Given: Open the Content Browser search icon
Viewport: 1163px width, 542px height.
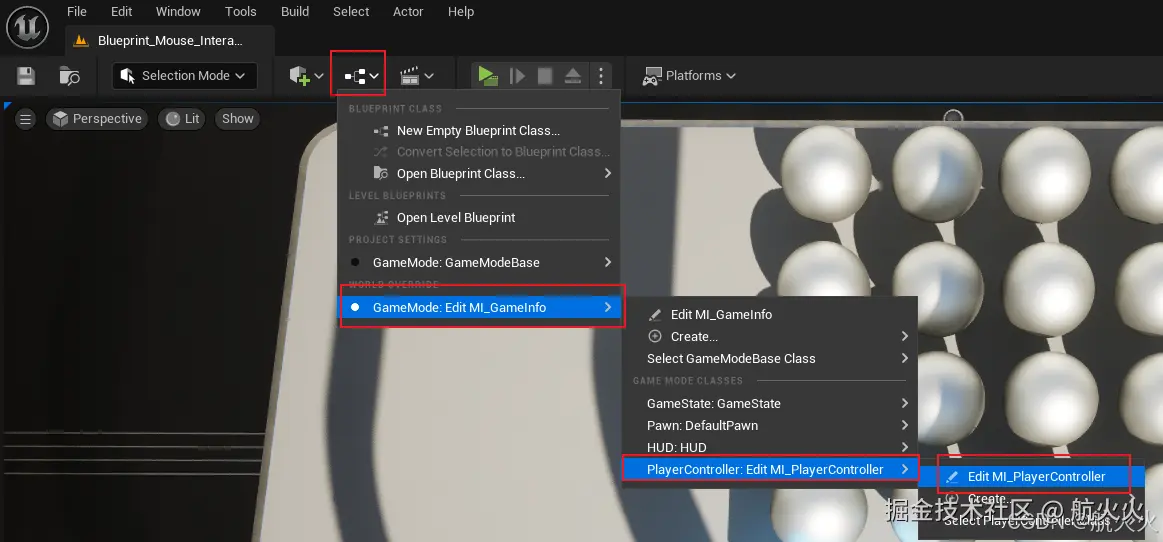Looking at the screenshot, I should [x=70, y=76].
